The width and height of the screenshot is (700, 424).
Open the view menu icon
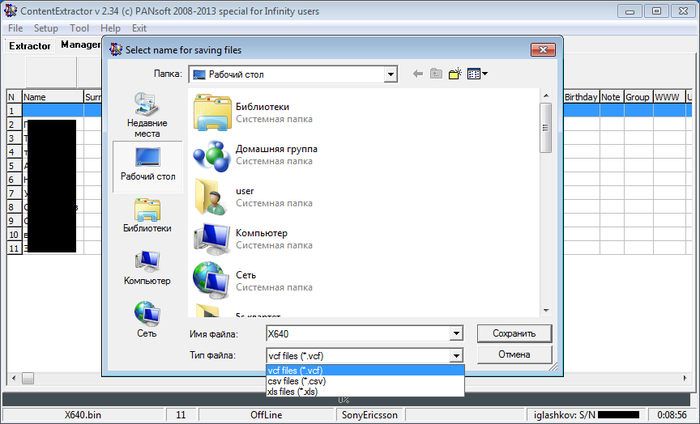[x=476, y=74]
